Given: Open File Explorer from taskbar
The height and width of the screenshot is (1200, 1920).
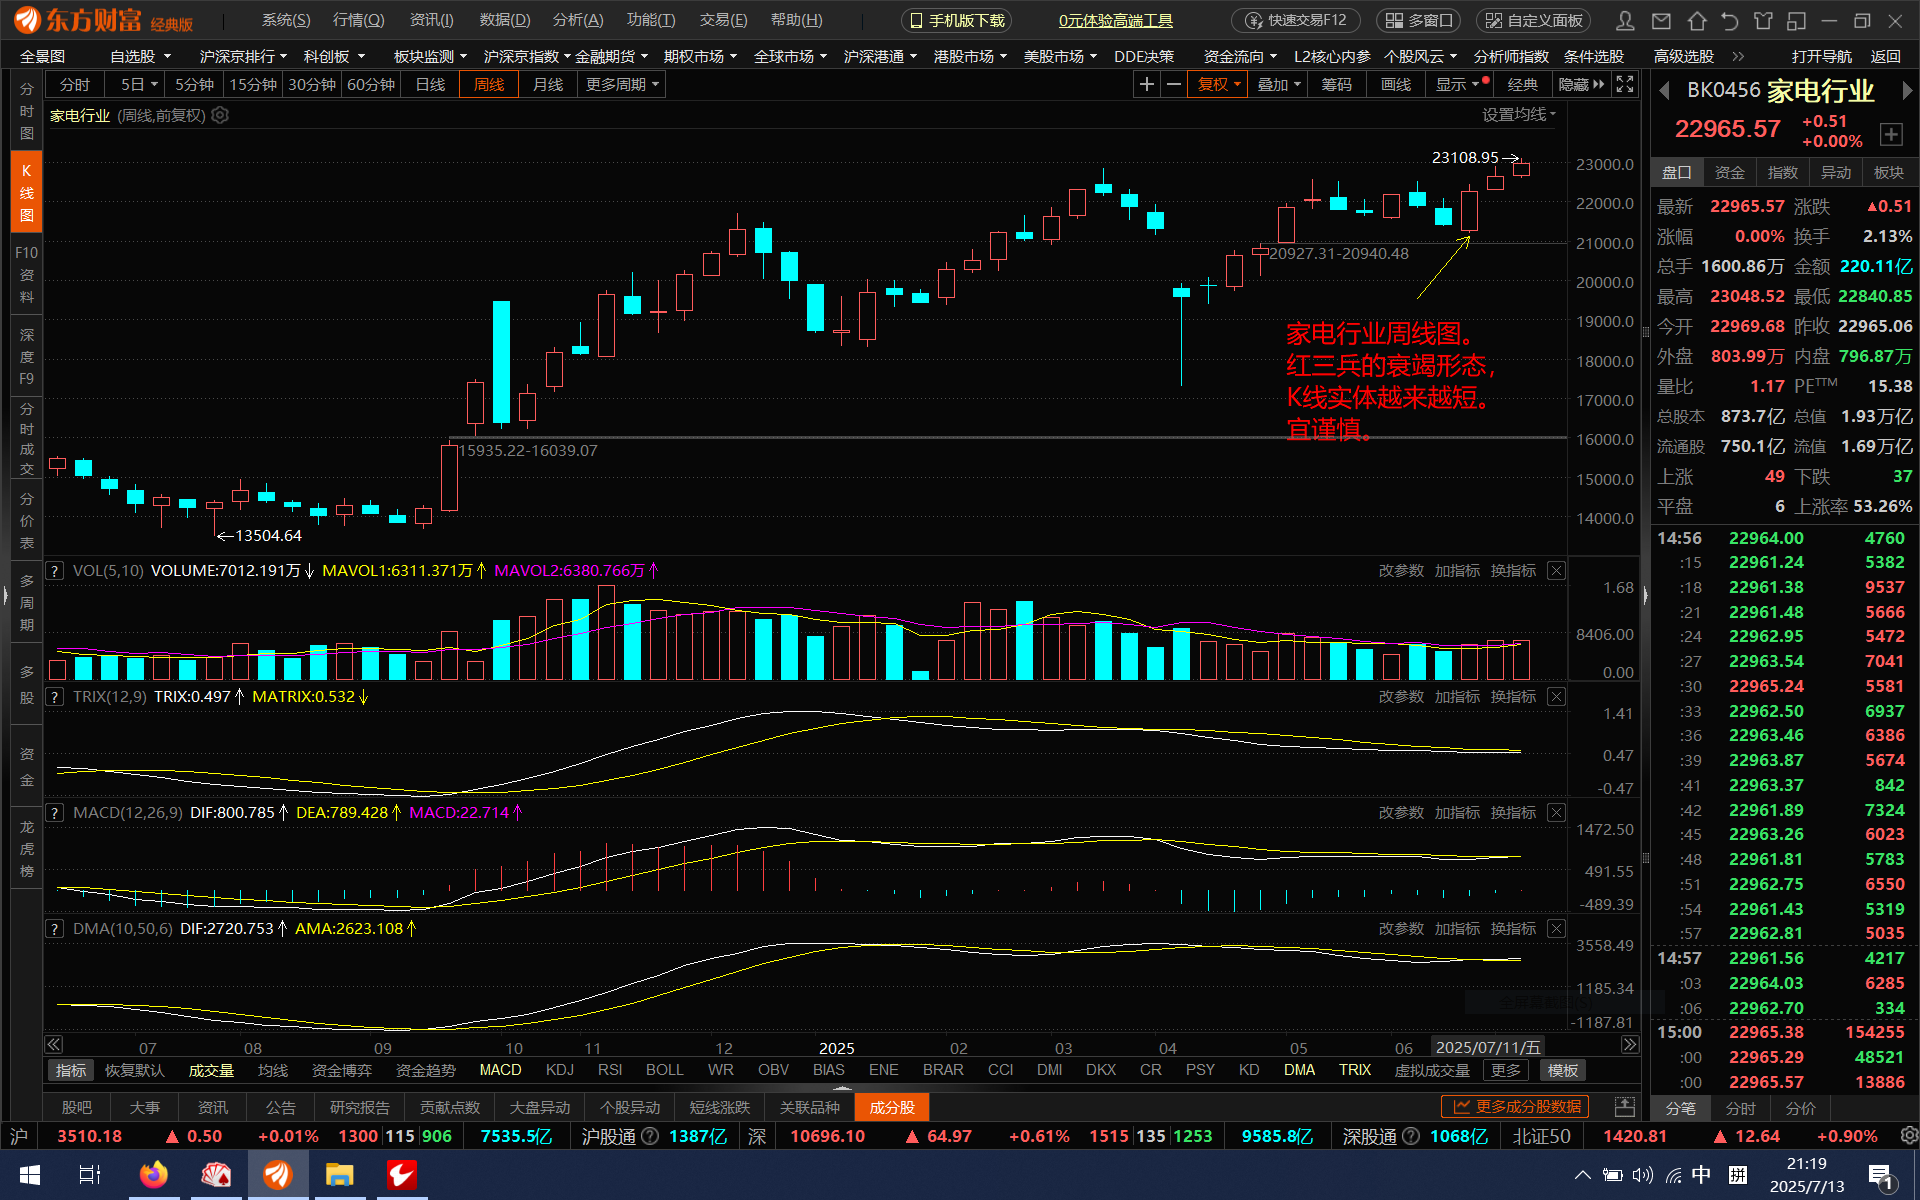Looking at the screenshot, I should (x=340, y=1174).
